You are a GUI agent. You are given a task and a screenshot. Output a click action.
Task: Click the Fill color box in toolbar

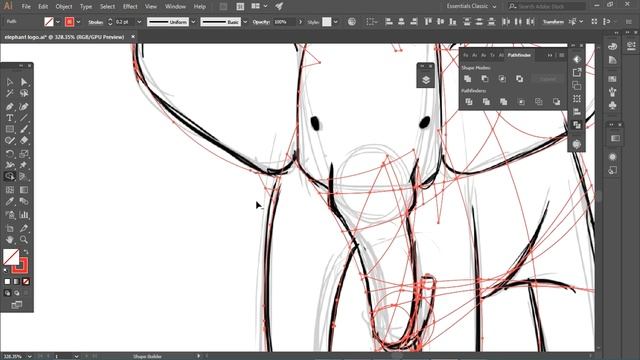click(11, 257)
